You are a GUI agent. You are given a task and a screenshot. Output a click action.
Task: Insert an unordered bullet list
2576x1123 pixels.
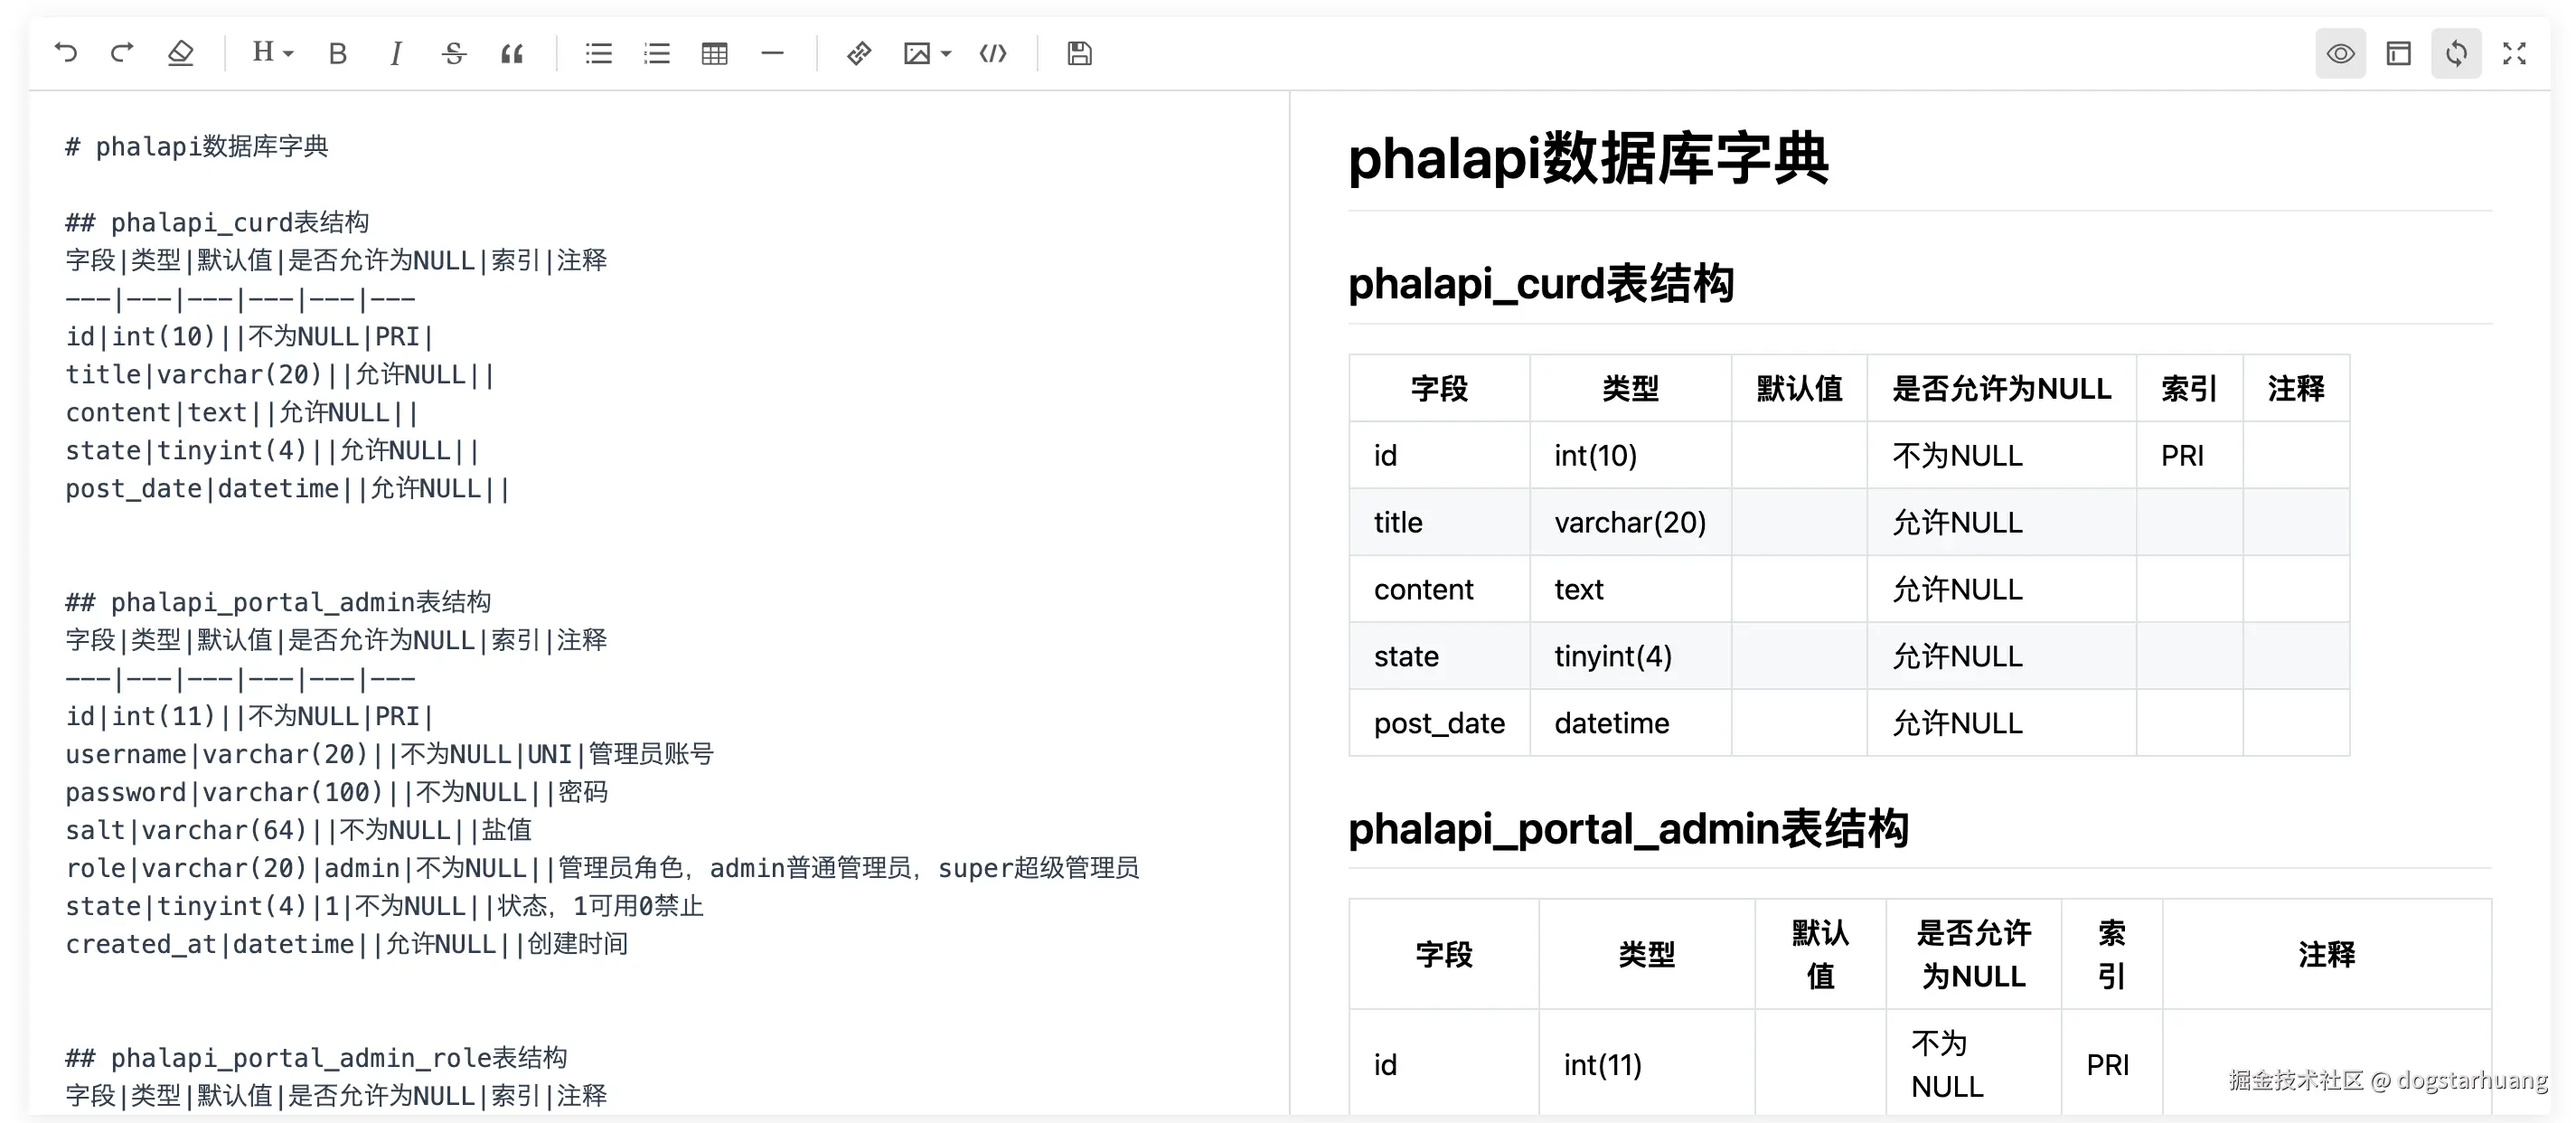(599, 54)
